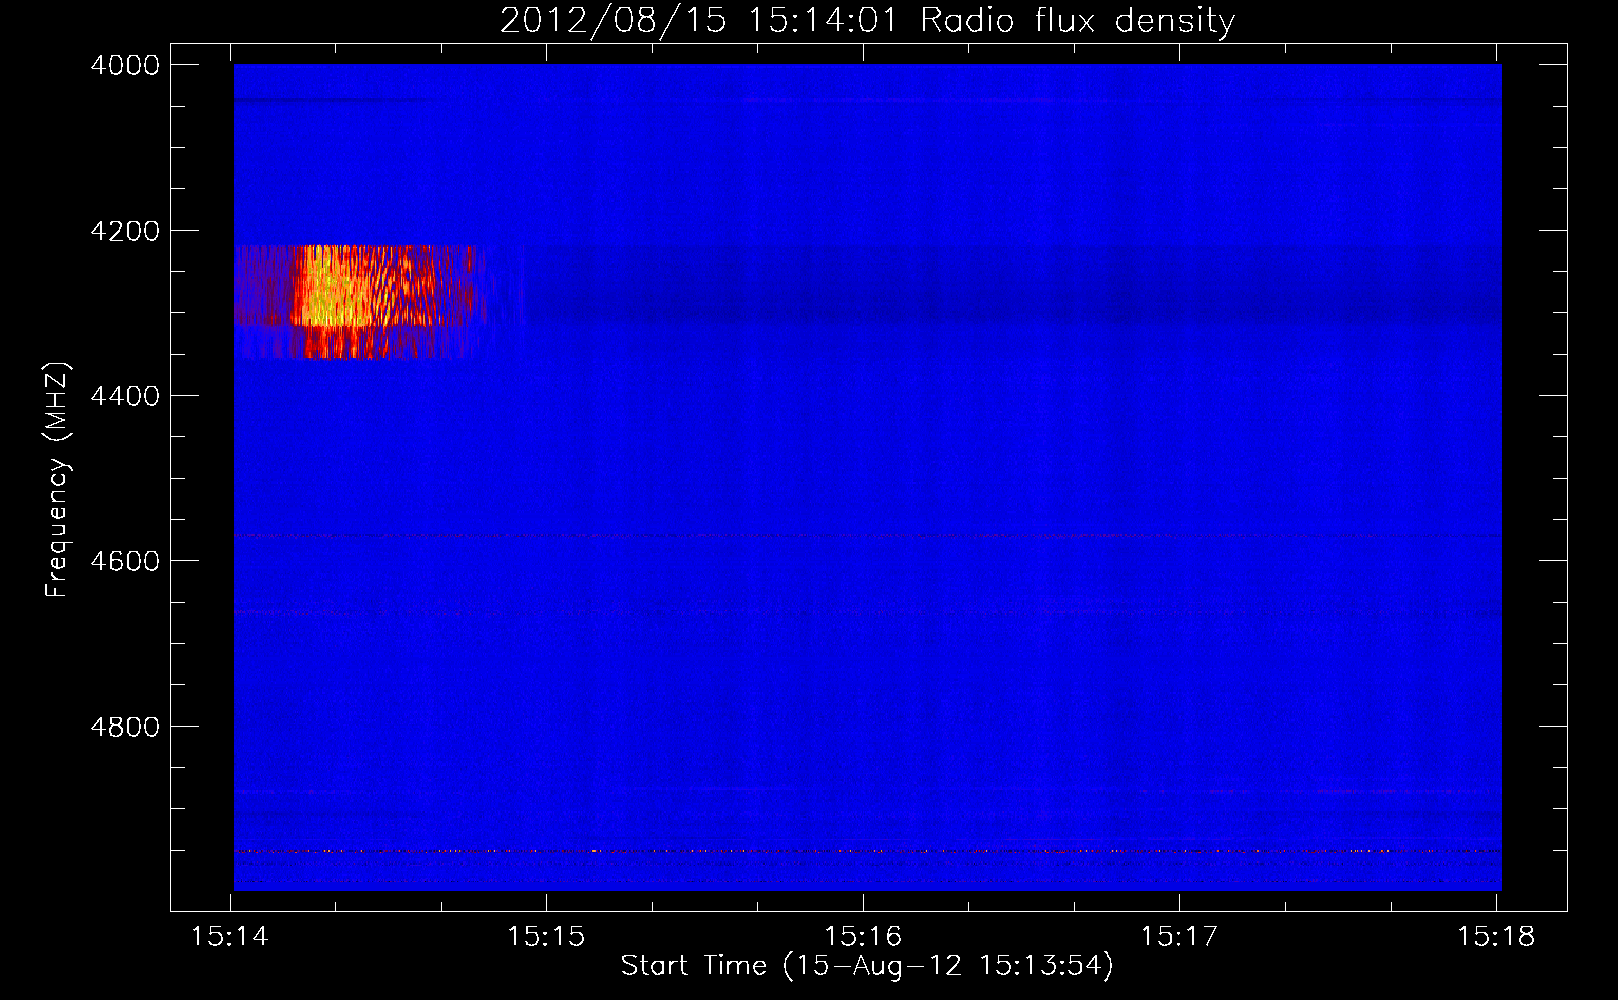Click the 15:18 time tick label

click(1496, 937)
